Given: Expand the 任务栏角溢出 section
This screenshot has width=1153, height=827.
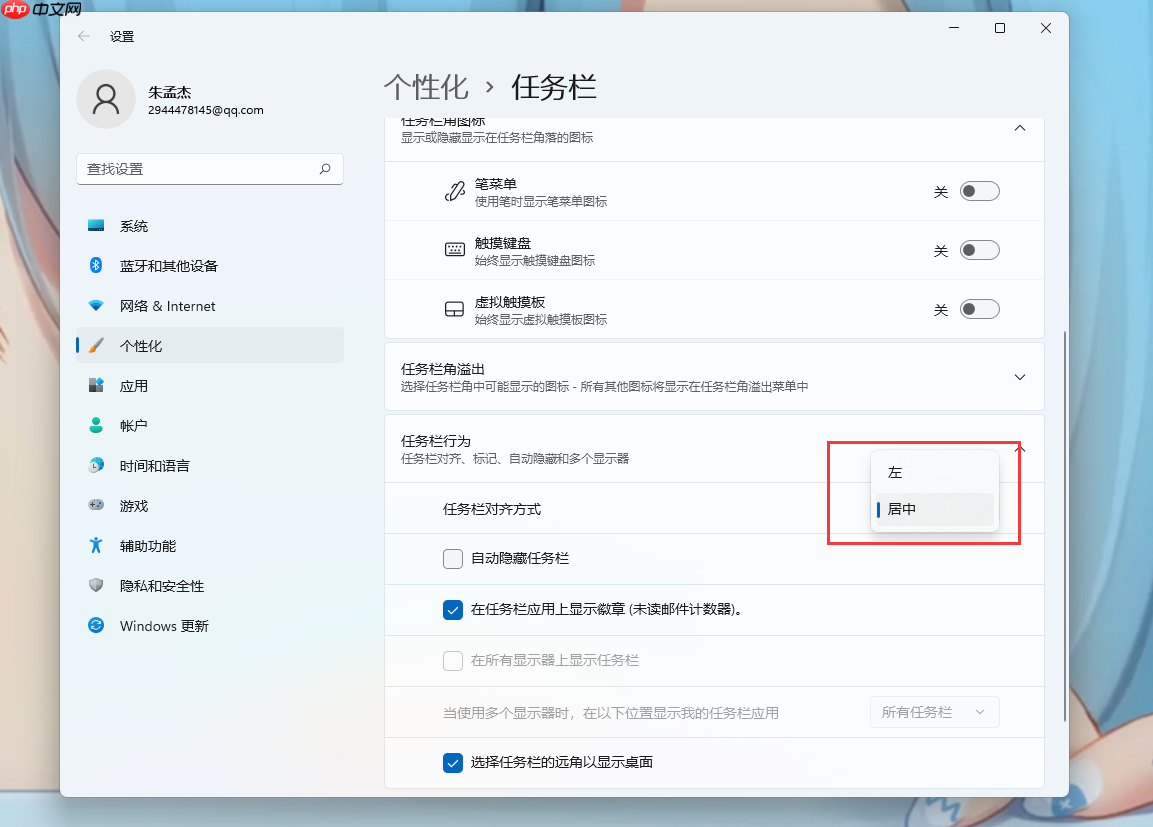Looking at the screenshot, I should [1019, 377].
